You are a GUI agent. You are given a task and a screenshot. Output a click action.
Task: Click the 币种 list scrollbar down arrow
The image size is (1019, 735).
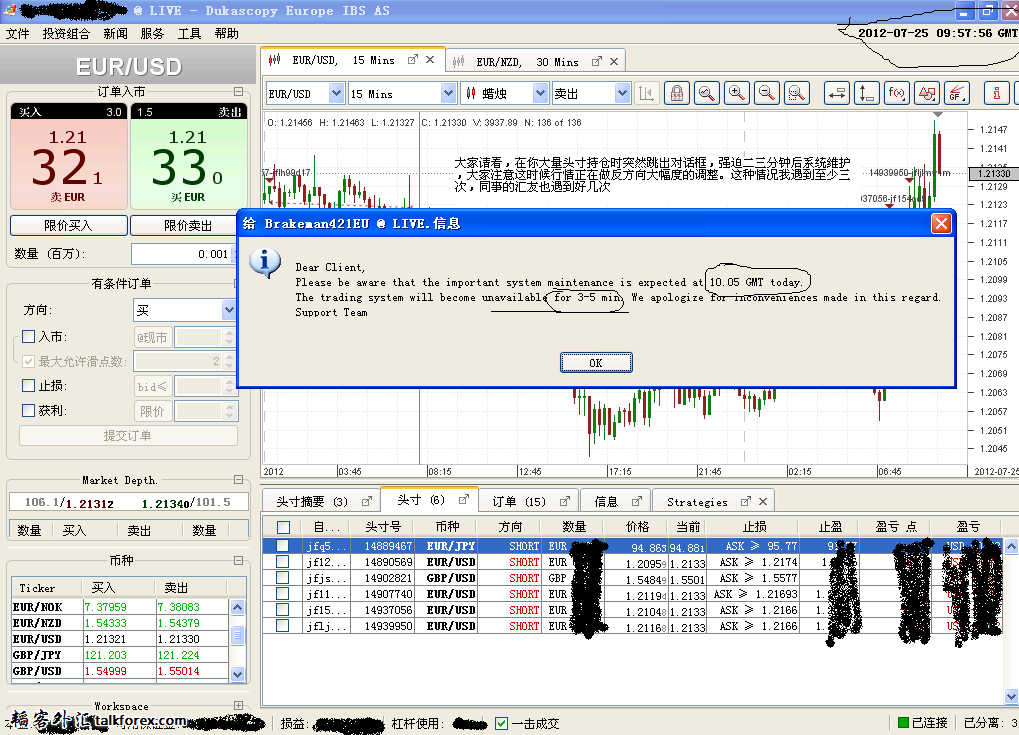(x=237, y=674)
